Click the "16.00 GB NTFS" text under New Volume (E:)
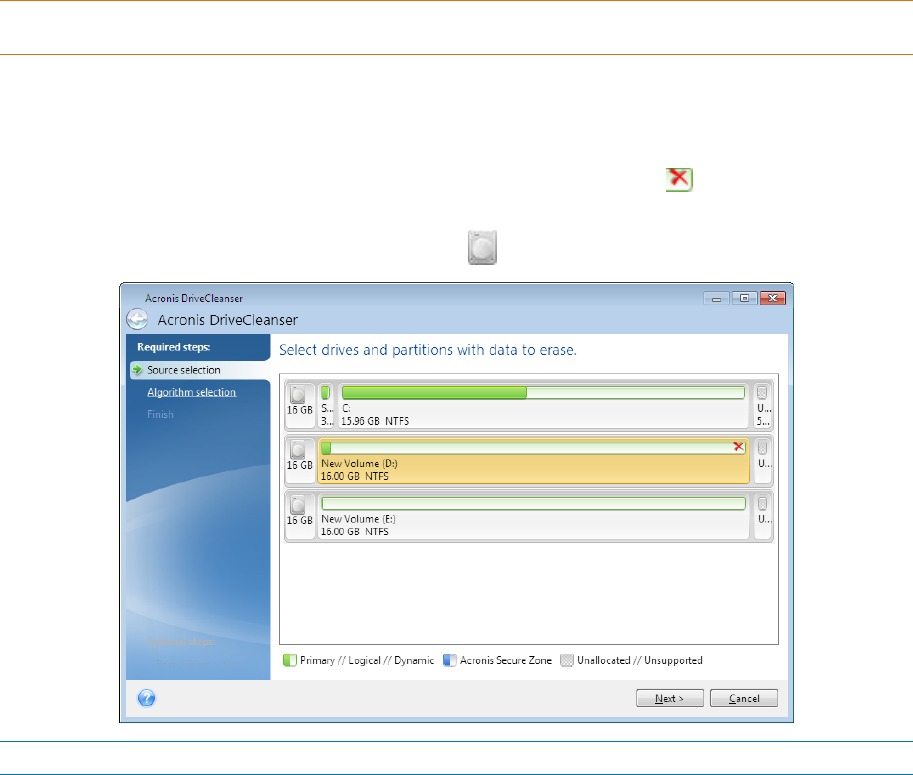The image size is (913, 775). (355, 532)
